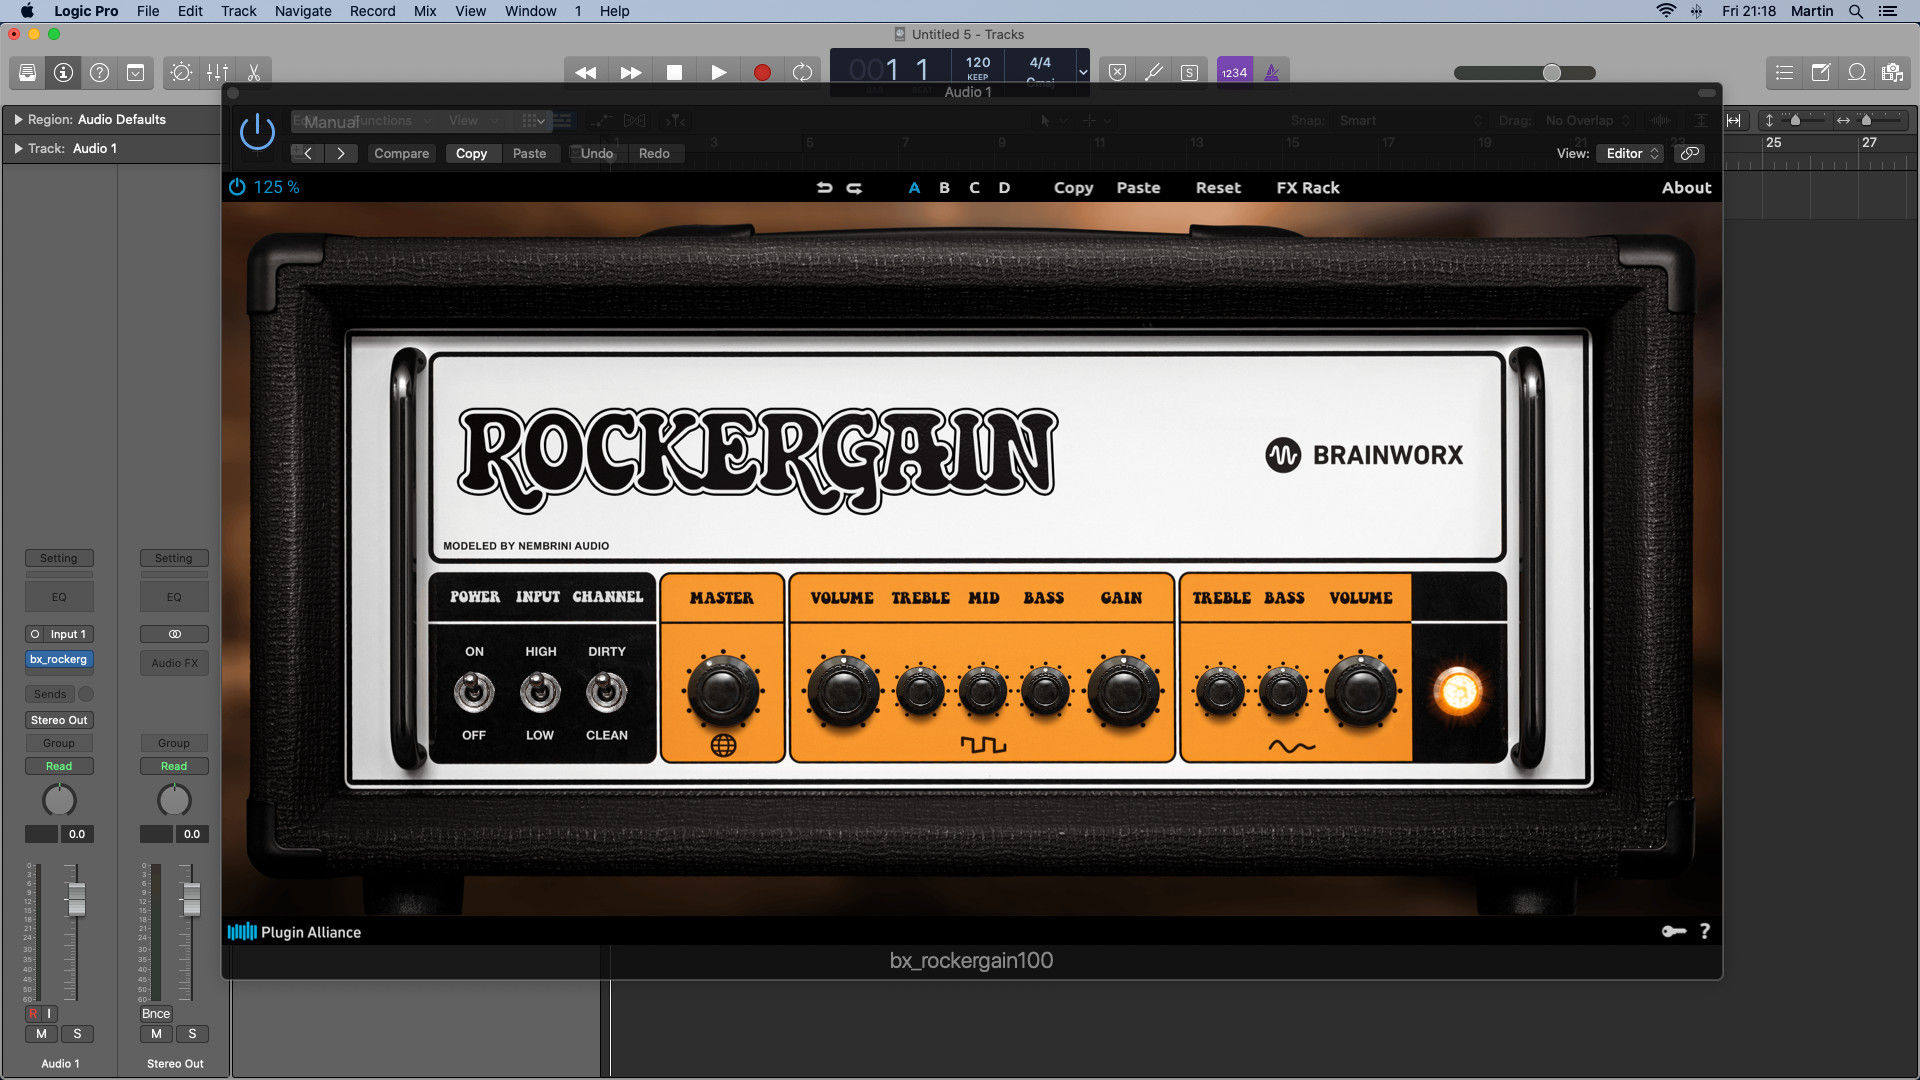Flip the CHANNEL dirty/clean switch
Viewport: 1920px width, 1080px height.
click(x=606, y=692)
